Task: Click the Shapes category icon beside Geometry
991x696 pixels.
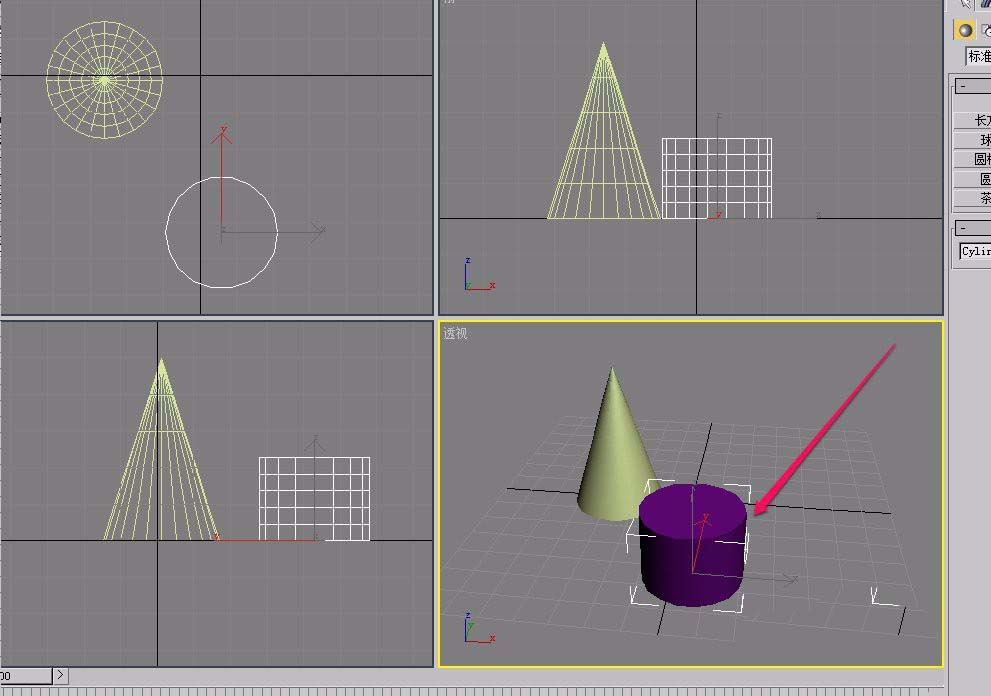Action: [986, 31]
